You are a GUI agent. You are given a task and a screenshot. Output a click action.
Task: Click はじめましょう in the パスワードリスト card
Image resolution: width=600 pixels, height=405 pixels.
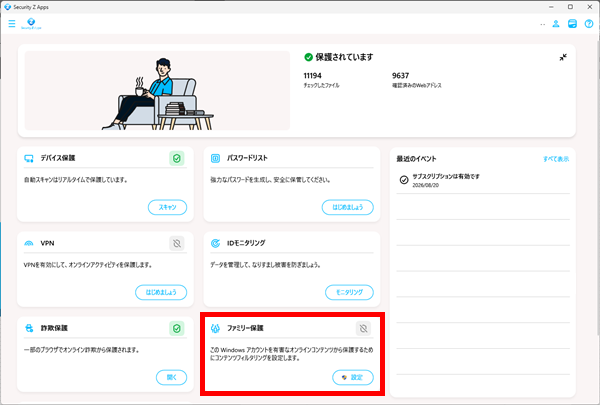(x=347, y=207)
